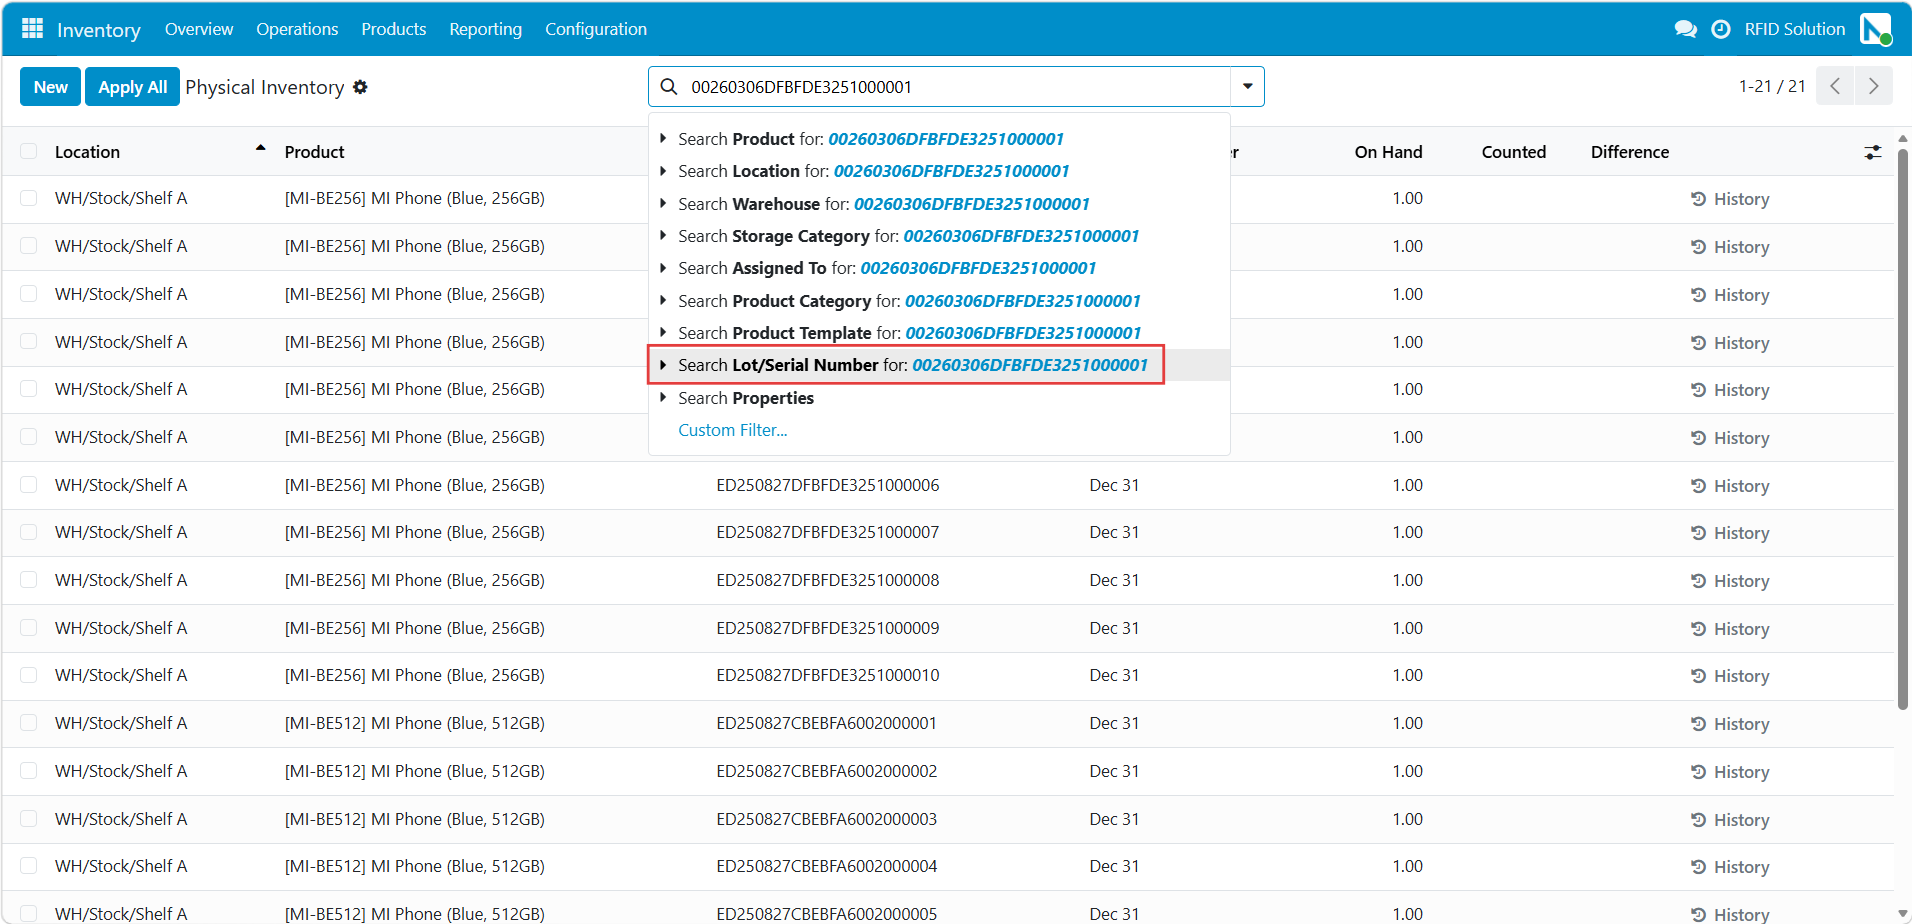Open Custom Filter link

733,430
